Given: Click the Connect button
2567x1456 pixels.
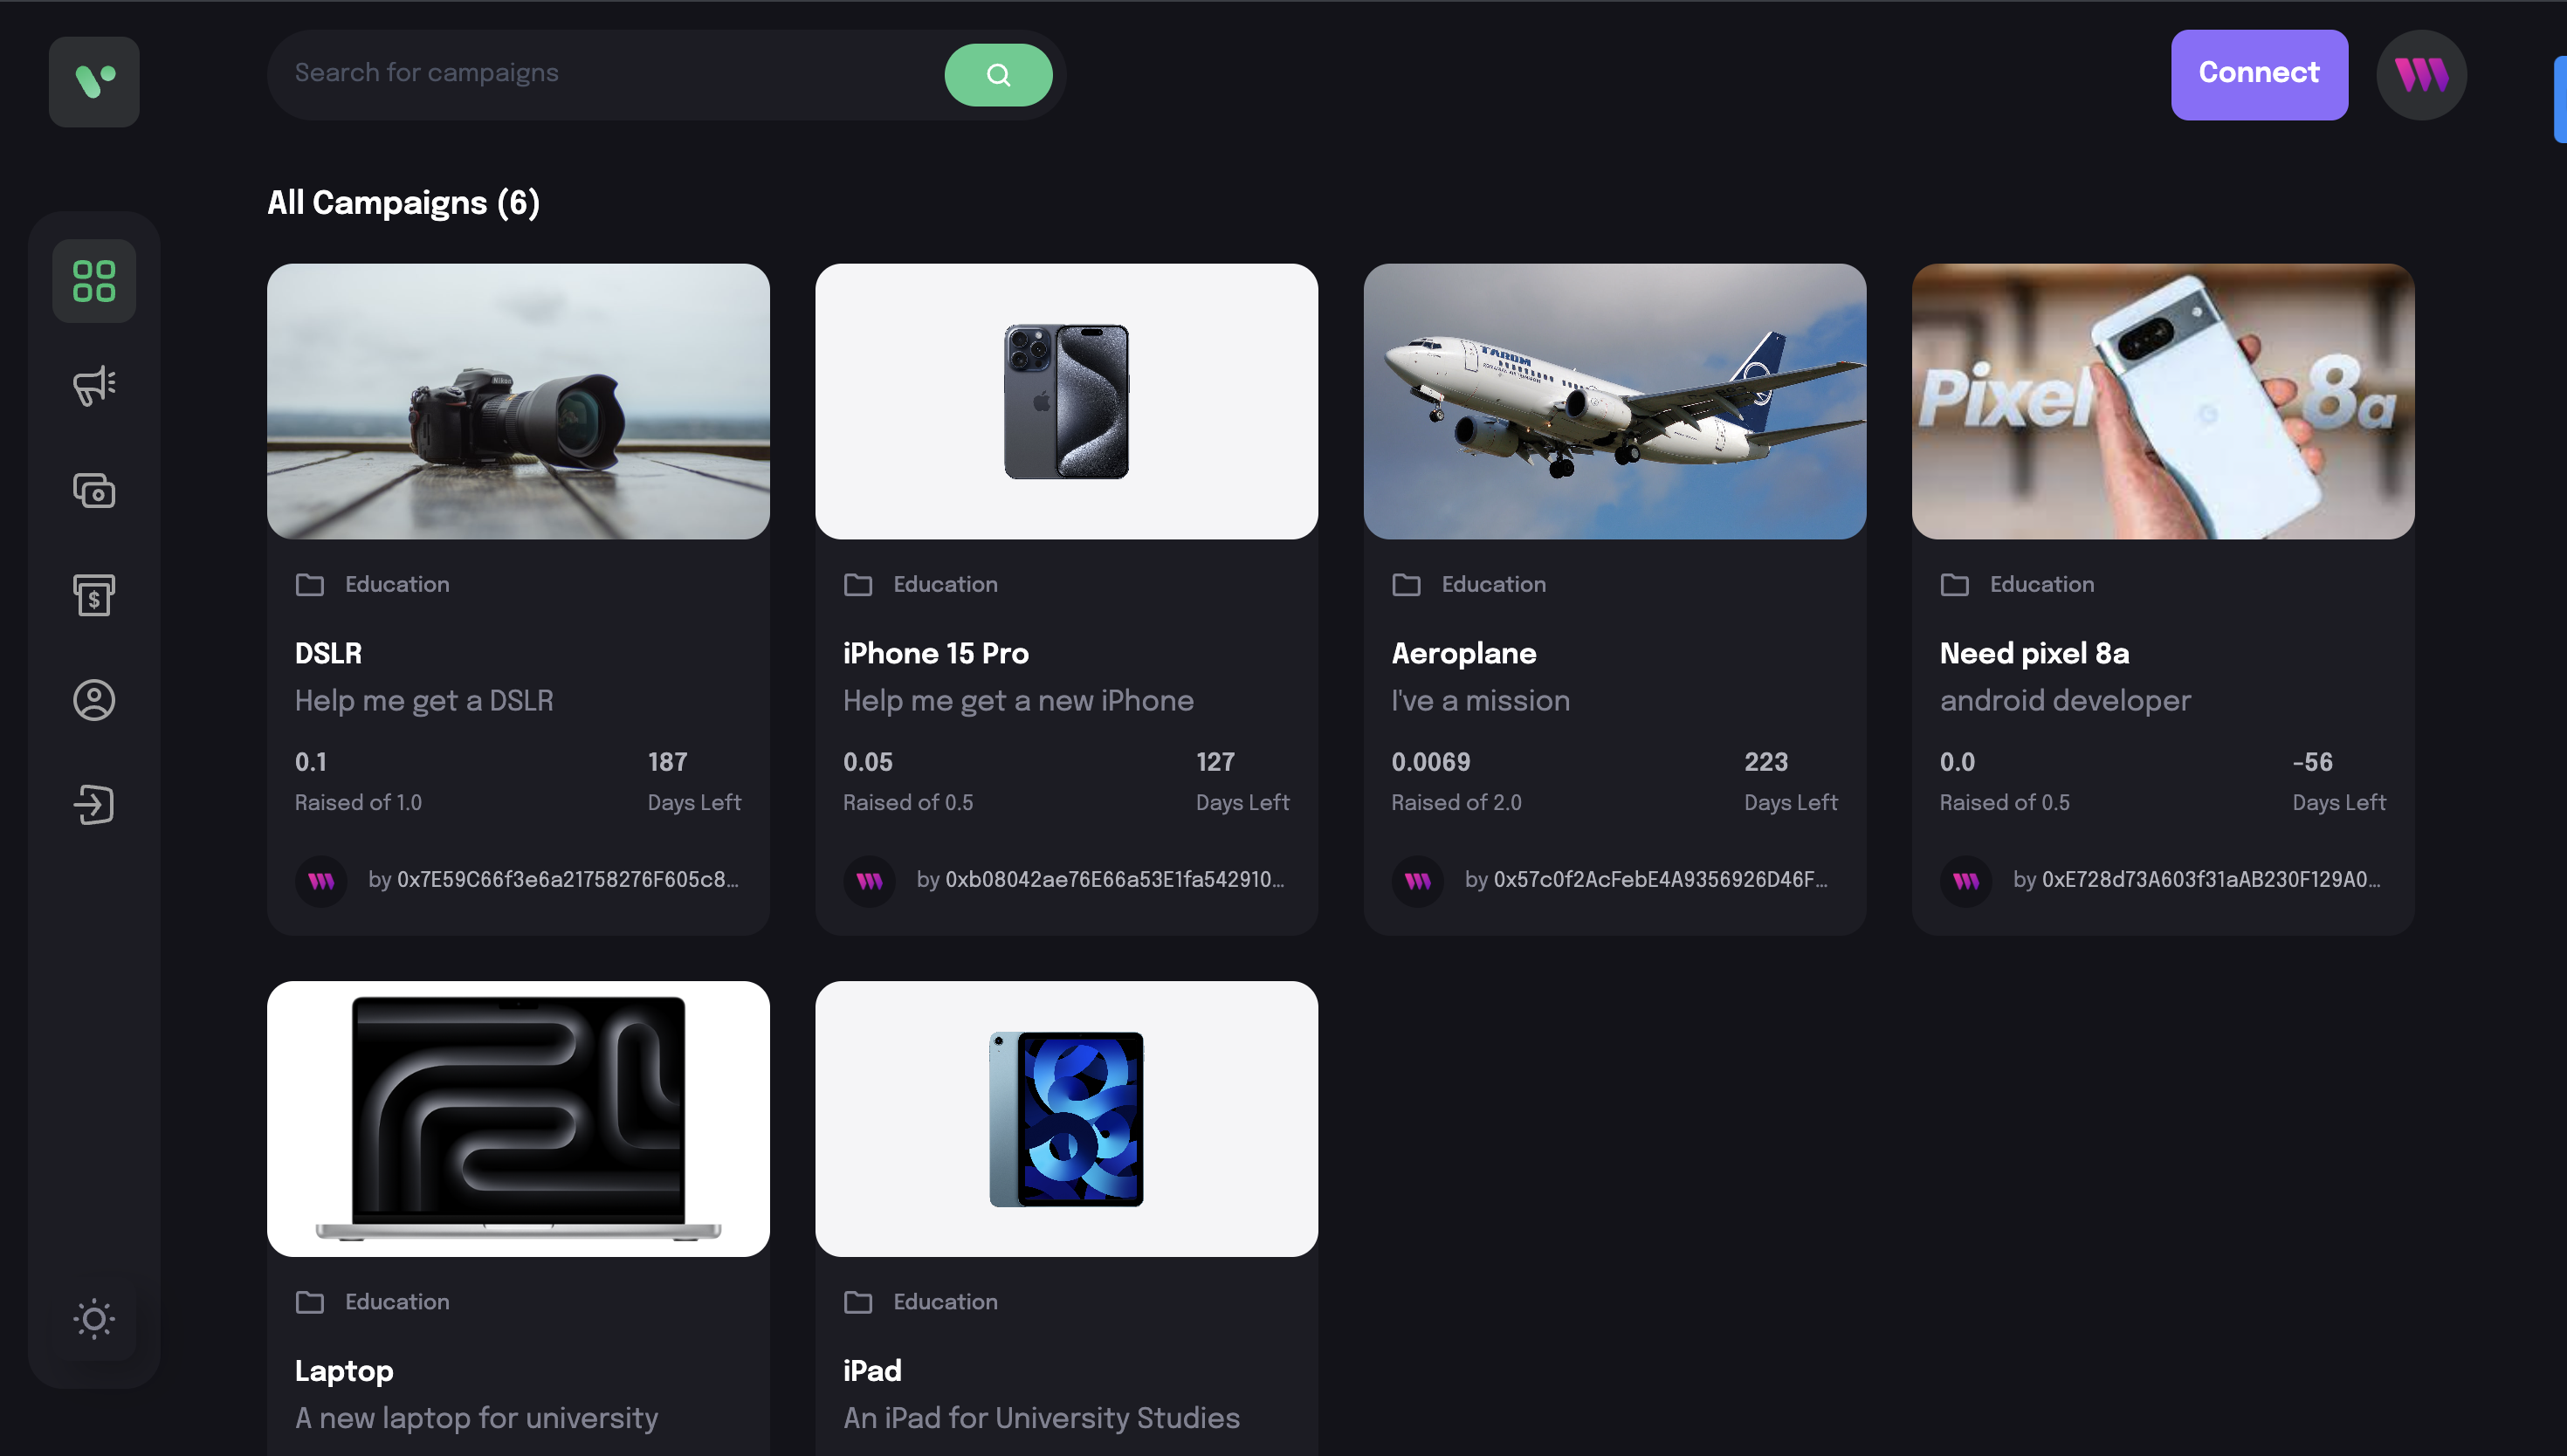Looking at the screenshot, I should tap(2258, 74).
